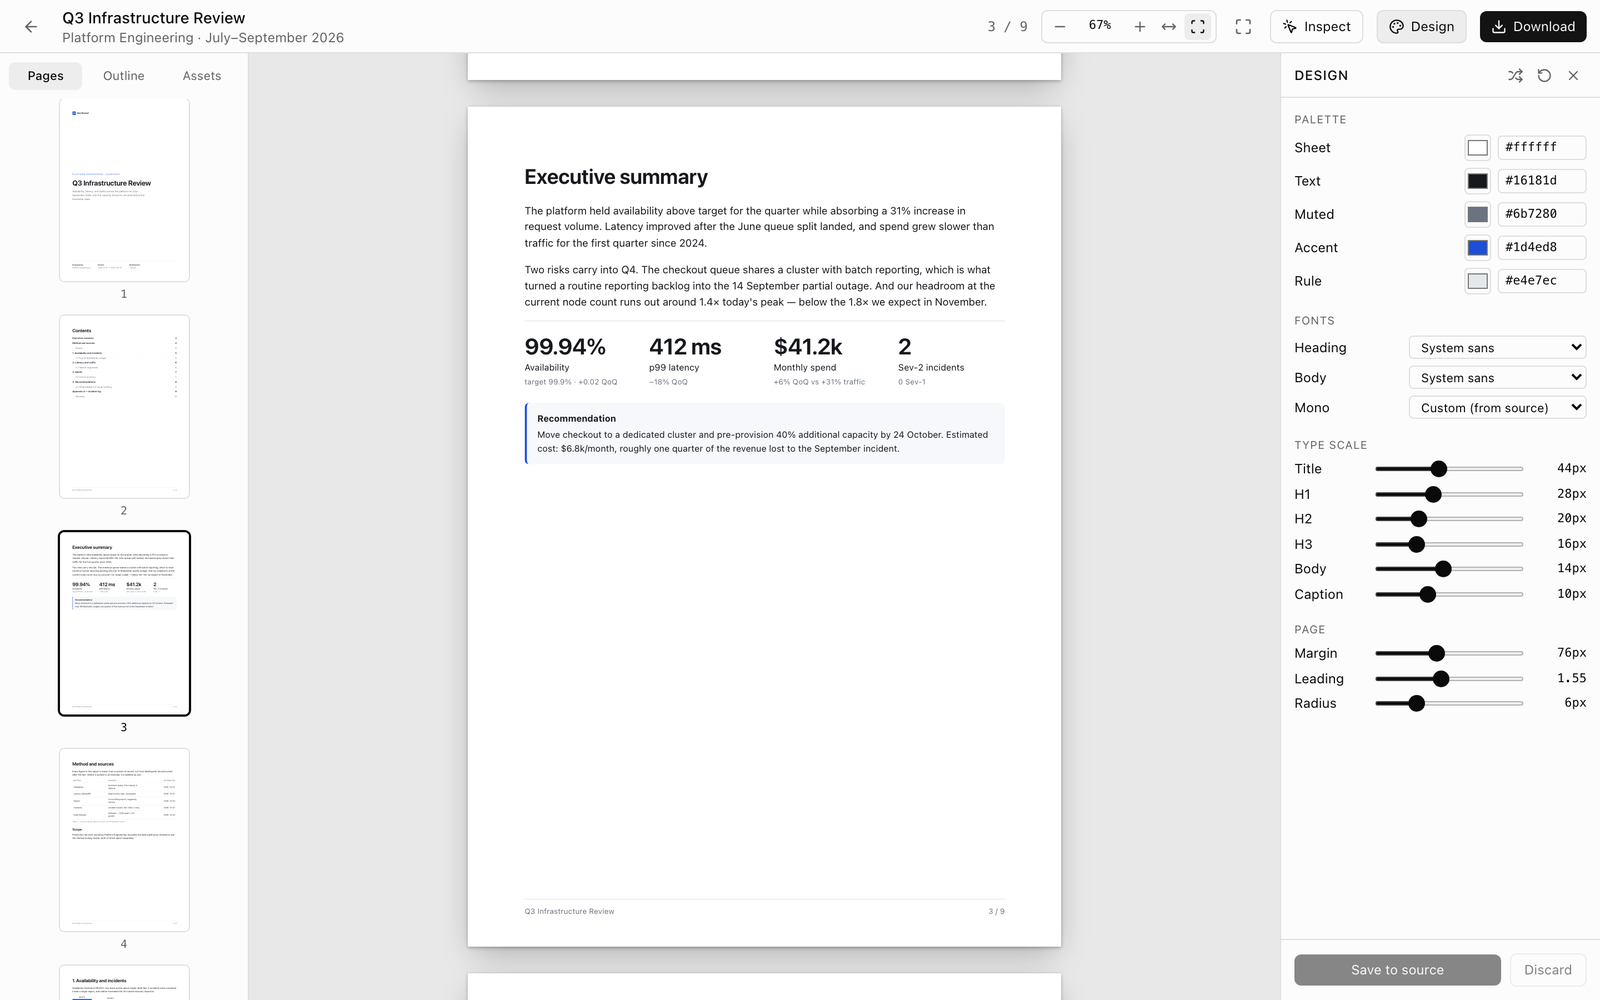Image resolution: width=1600 pixels, height=1000 pixels.
Task: Adjust the Title type scale slider
Action: point(1449,469)
